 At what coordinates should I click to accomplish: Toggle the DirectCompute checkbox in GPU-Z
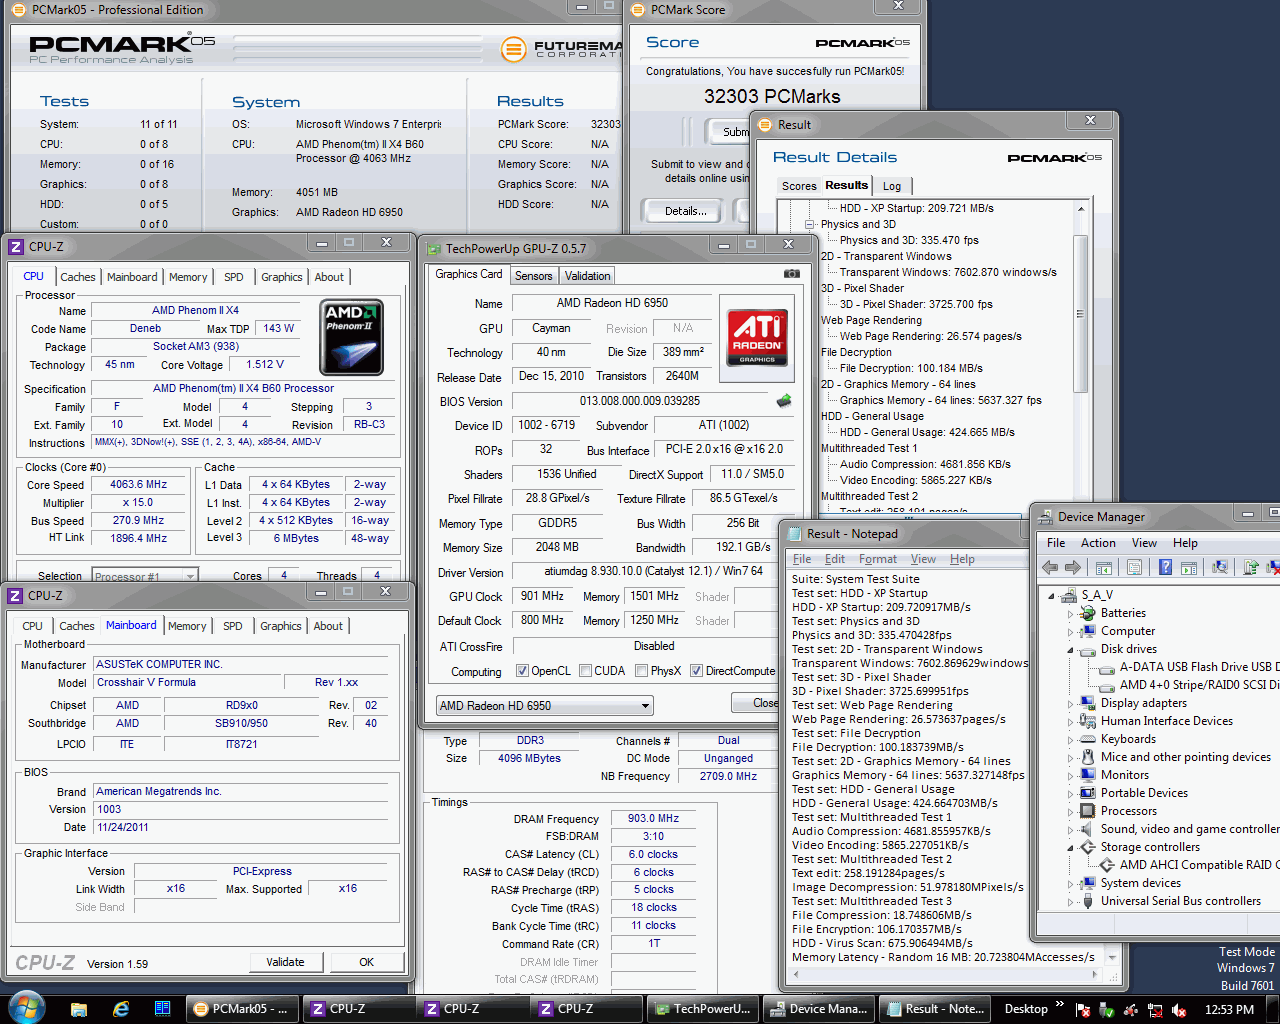(696, 671)
